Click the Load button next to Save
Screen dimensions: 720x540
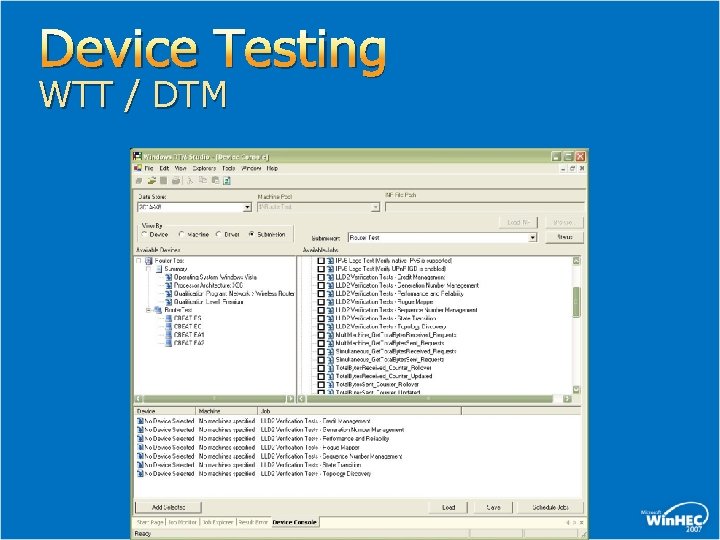[448, 507]
